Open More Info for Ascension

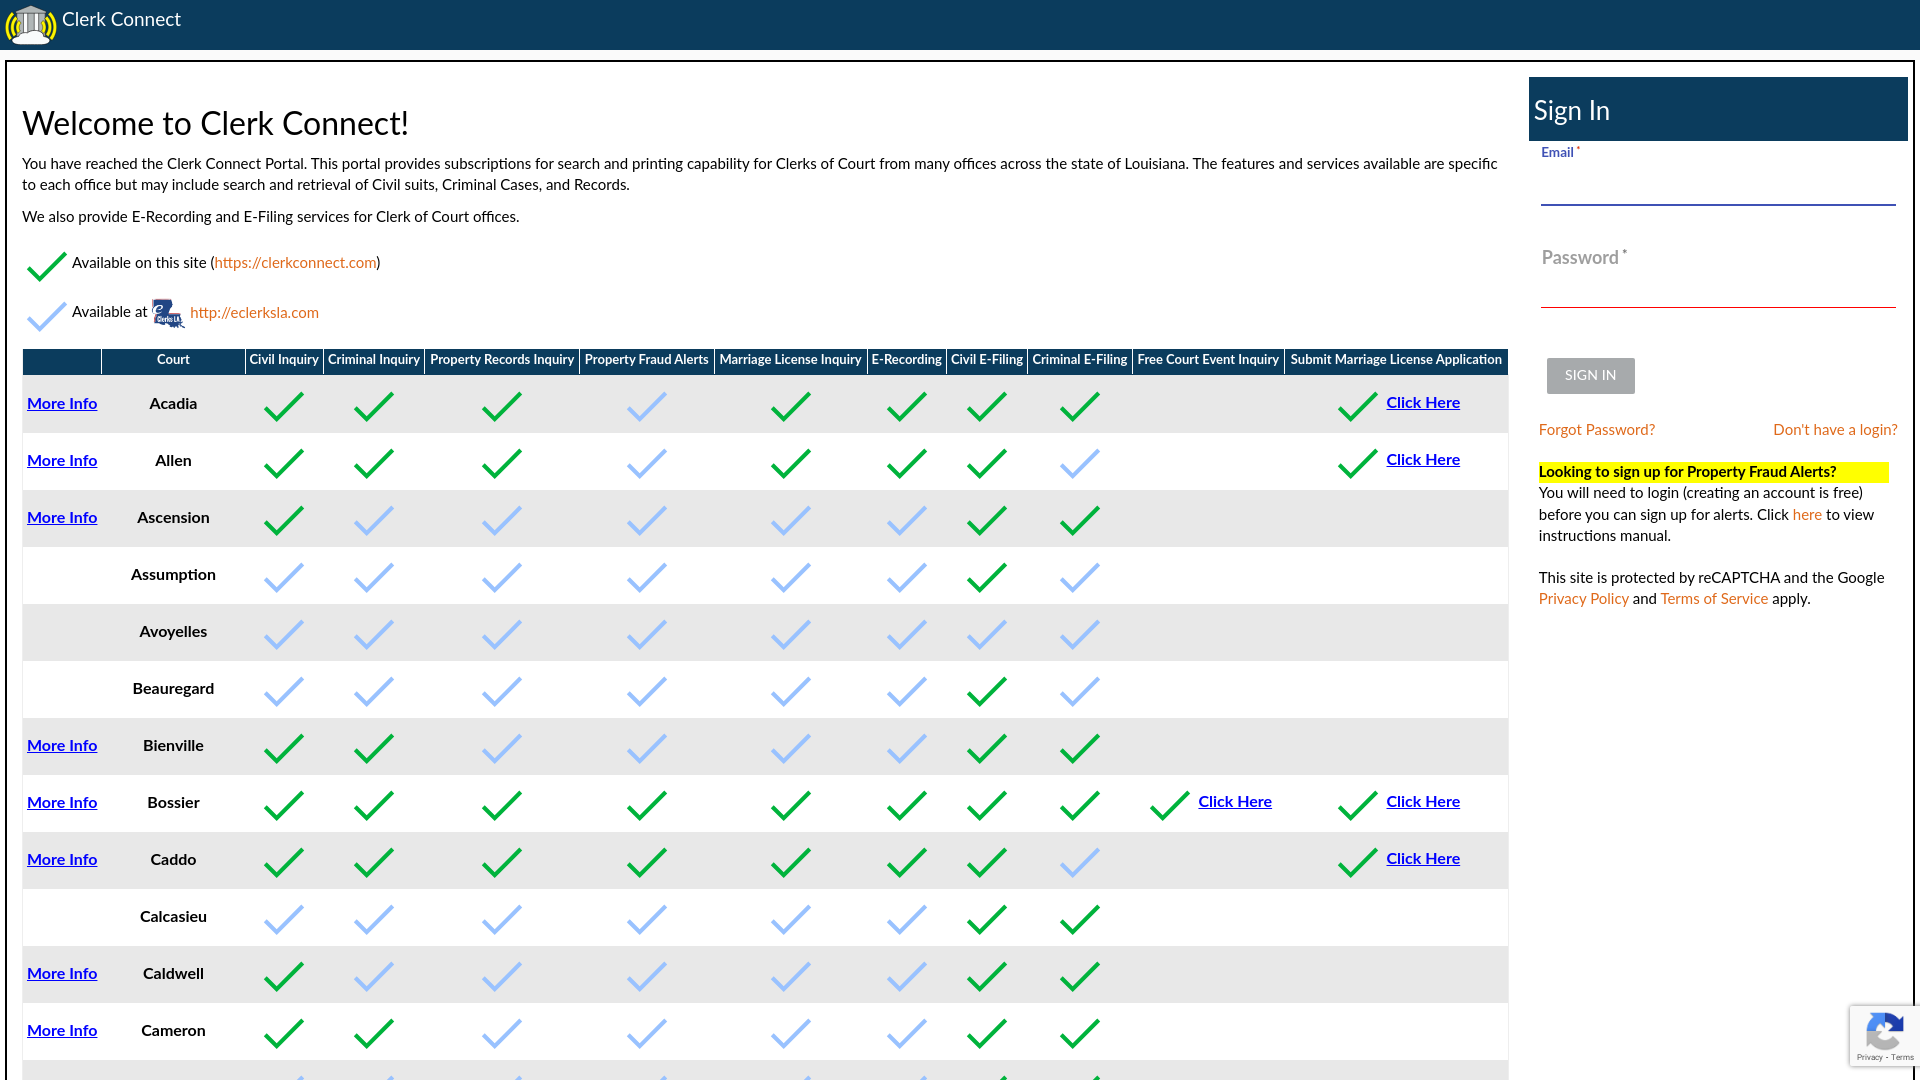point(62,518)
